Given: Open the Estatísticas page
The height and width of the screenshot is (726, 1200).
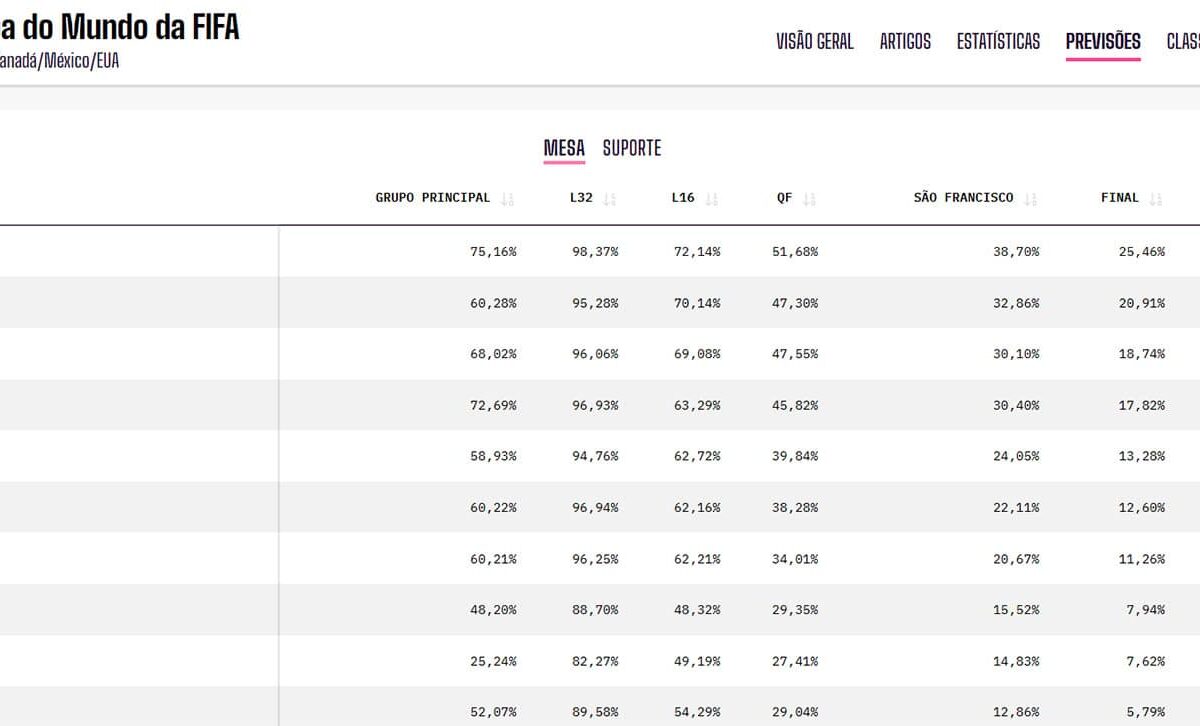Looking at the screenshot, I should point(998,41).
